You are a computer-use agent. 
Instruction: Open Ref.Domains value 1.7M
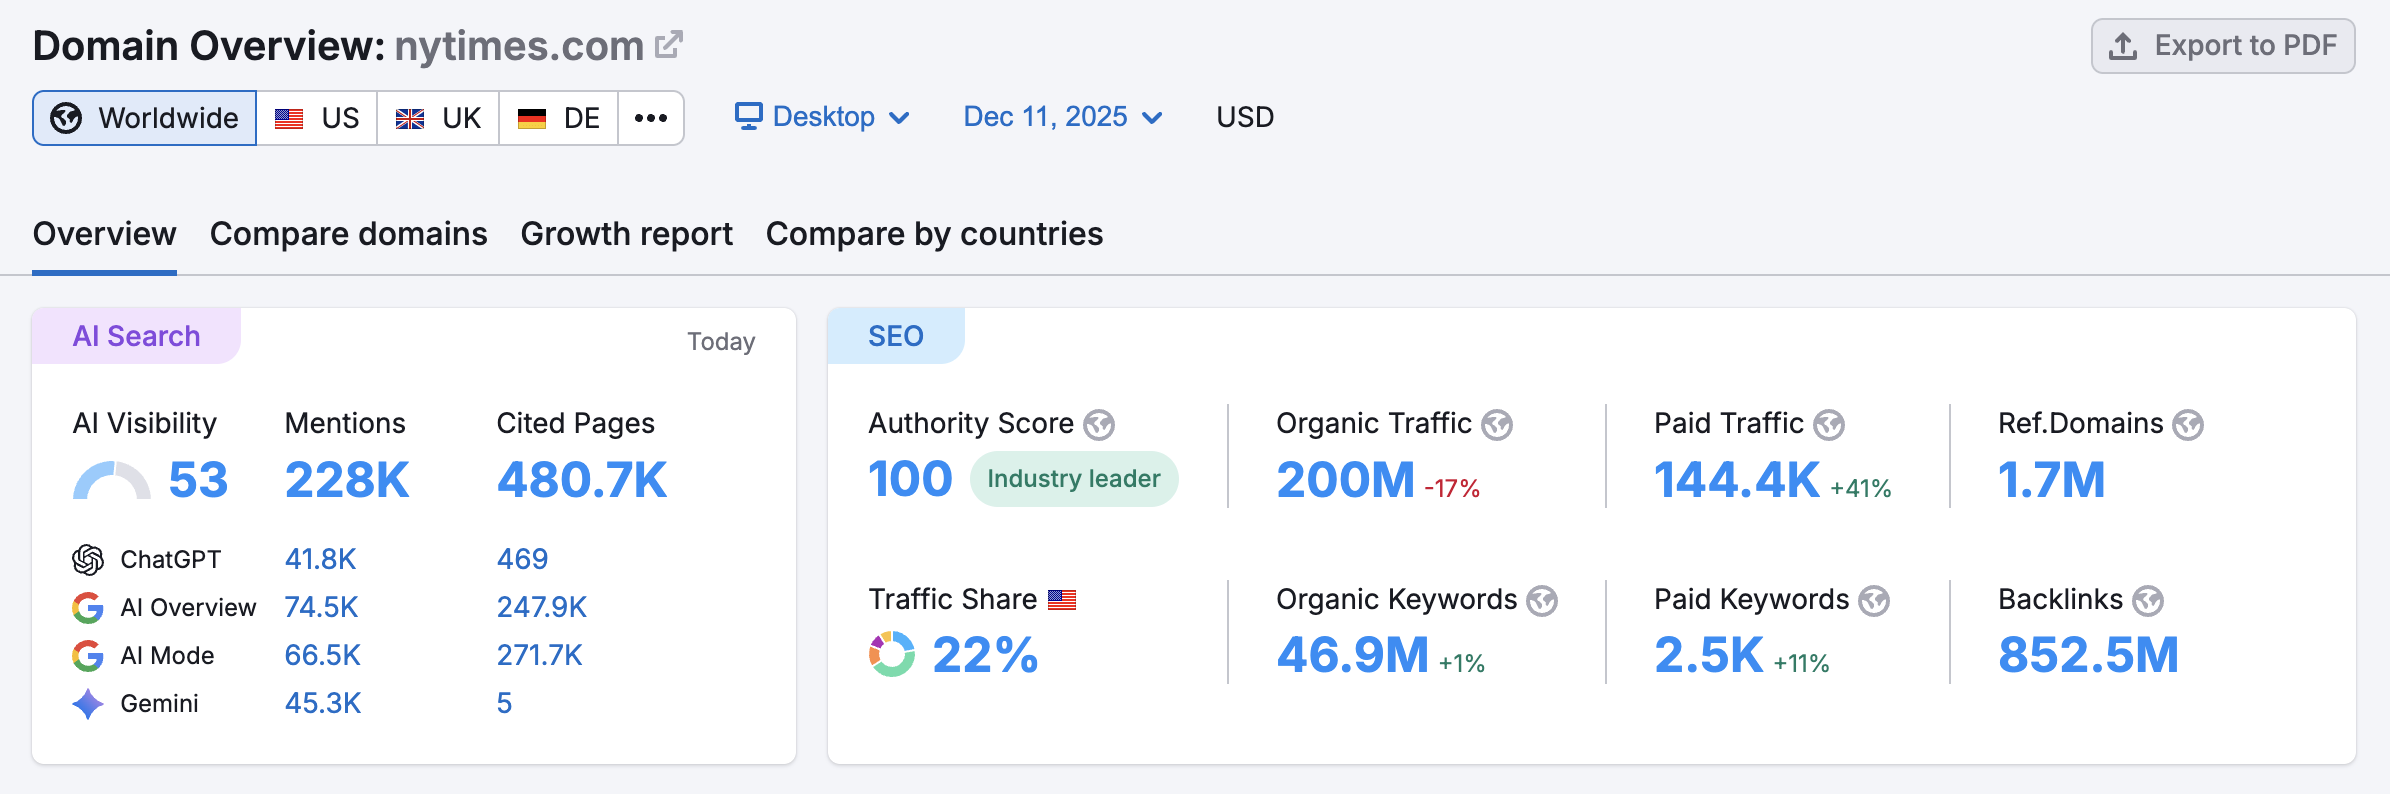click(x=2051, y=480)
